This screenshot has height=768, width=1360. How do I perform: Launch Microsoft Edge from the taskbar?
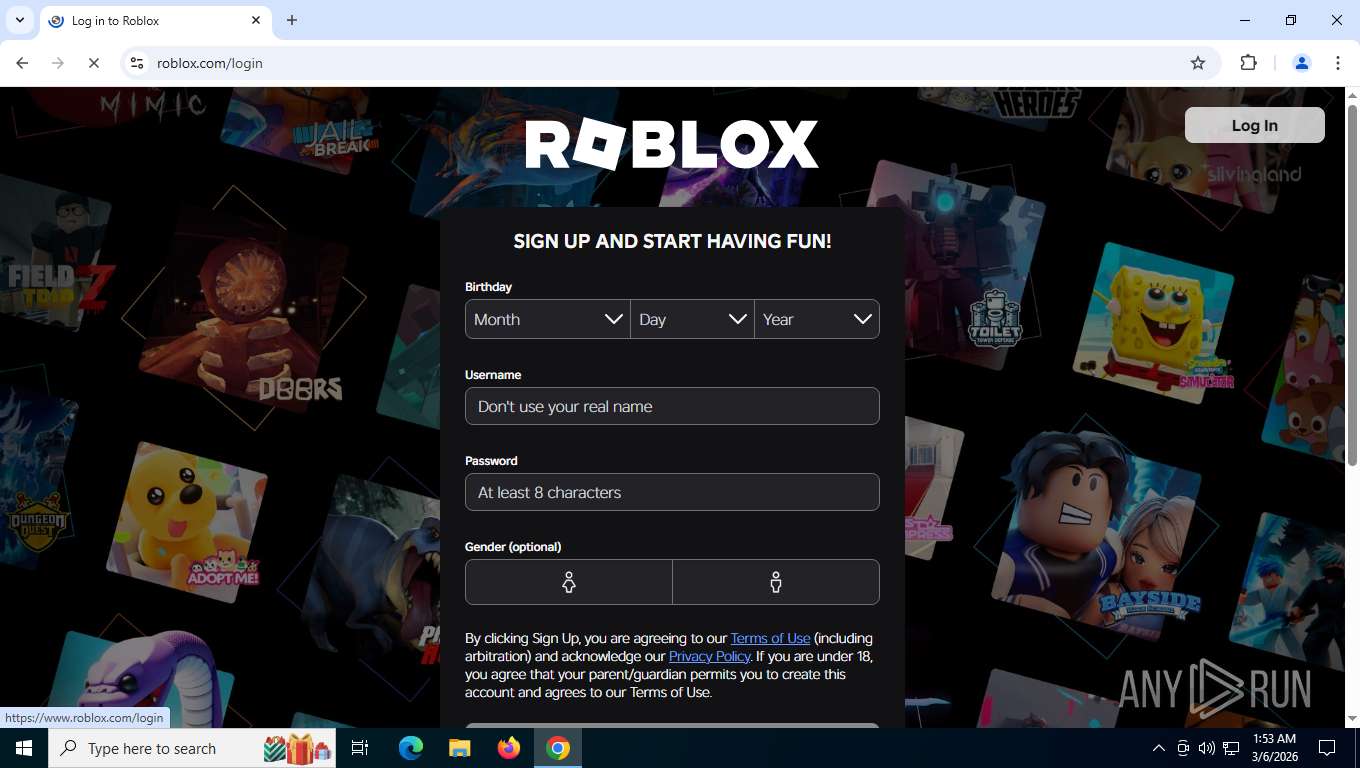coord(411,748)
